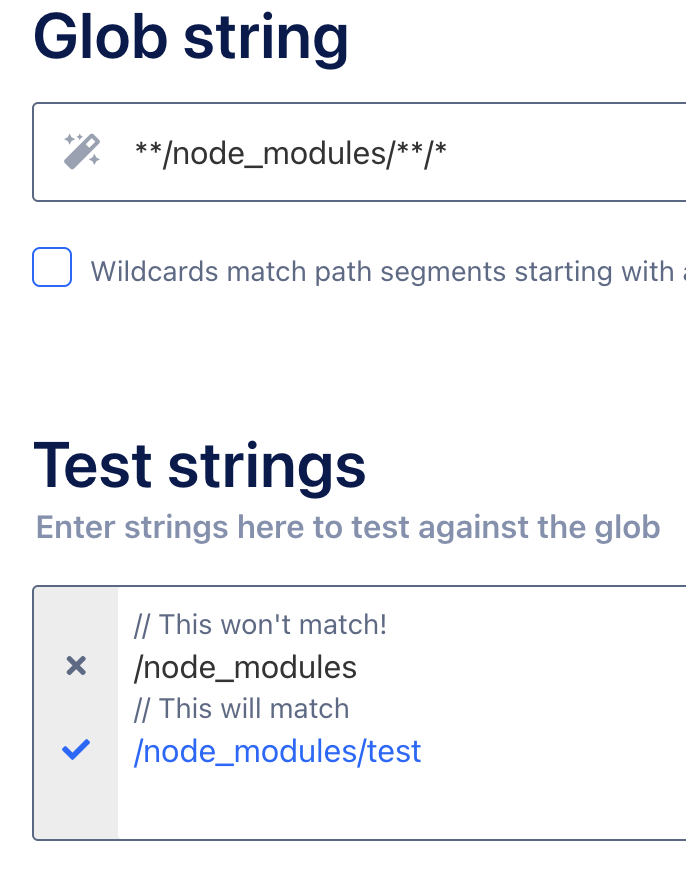Screen dimensions: 686x874
Task: Click the "// This won't match!" comment line
Action: click(260, 625)
